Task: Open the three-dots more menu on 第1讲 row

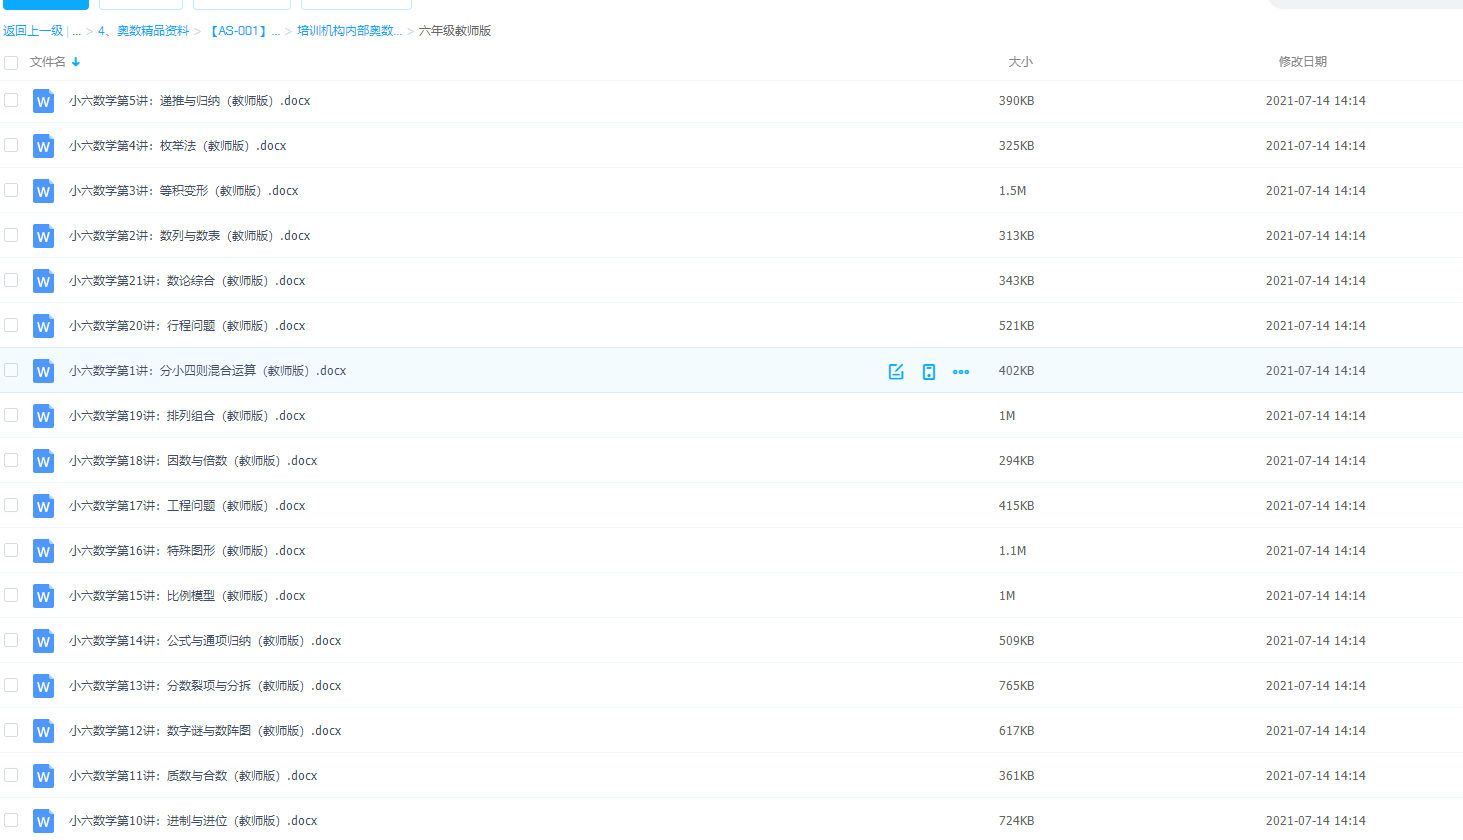Action: pyautogui.click(x=961, y=372)
